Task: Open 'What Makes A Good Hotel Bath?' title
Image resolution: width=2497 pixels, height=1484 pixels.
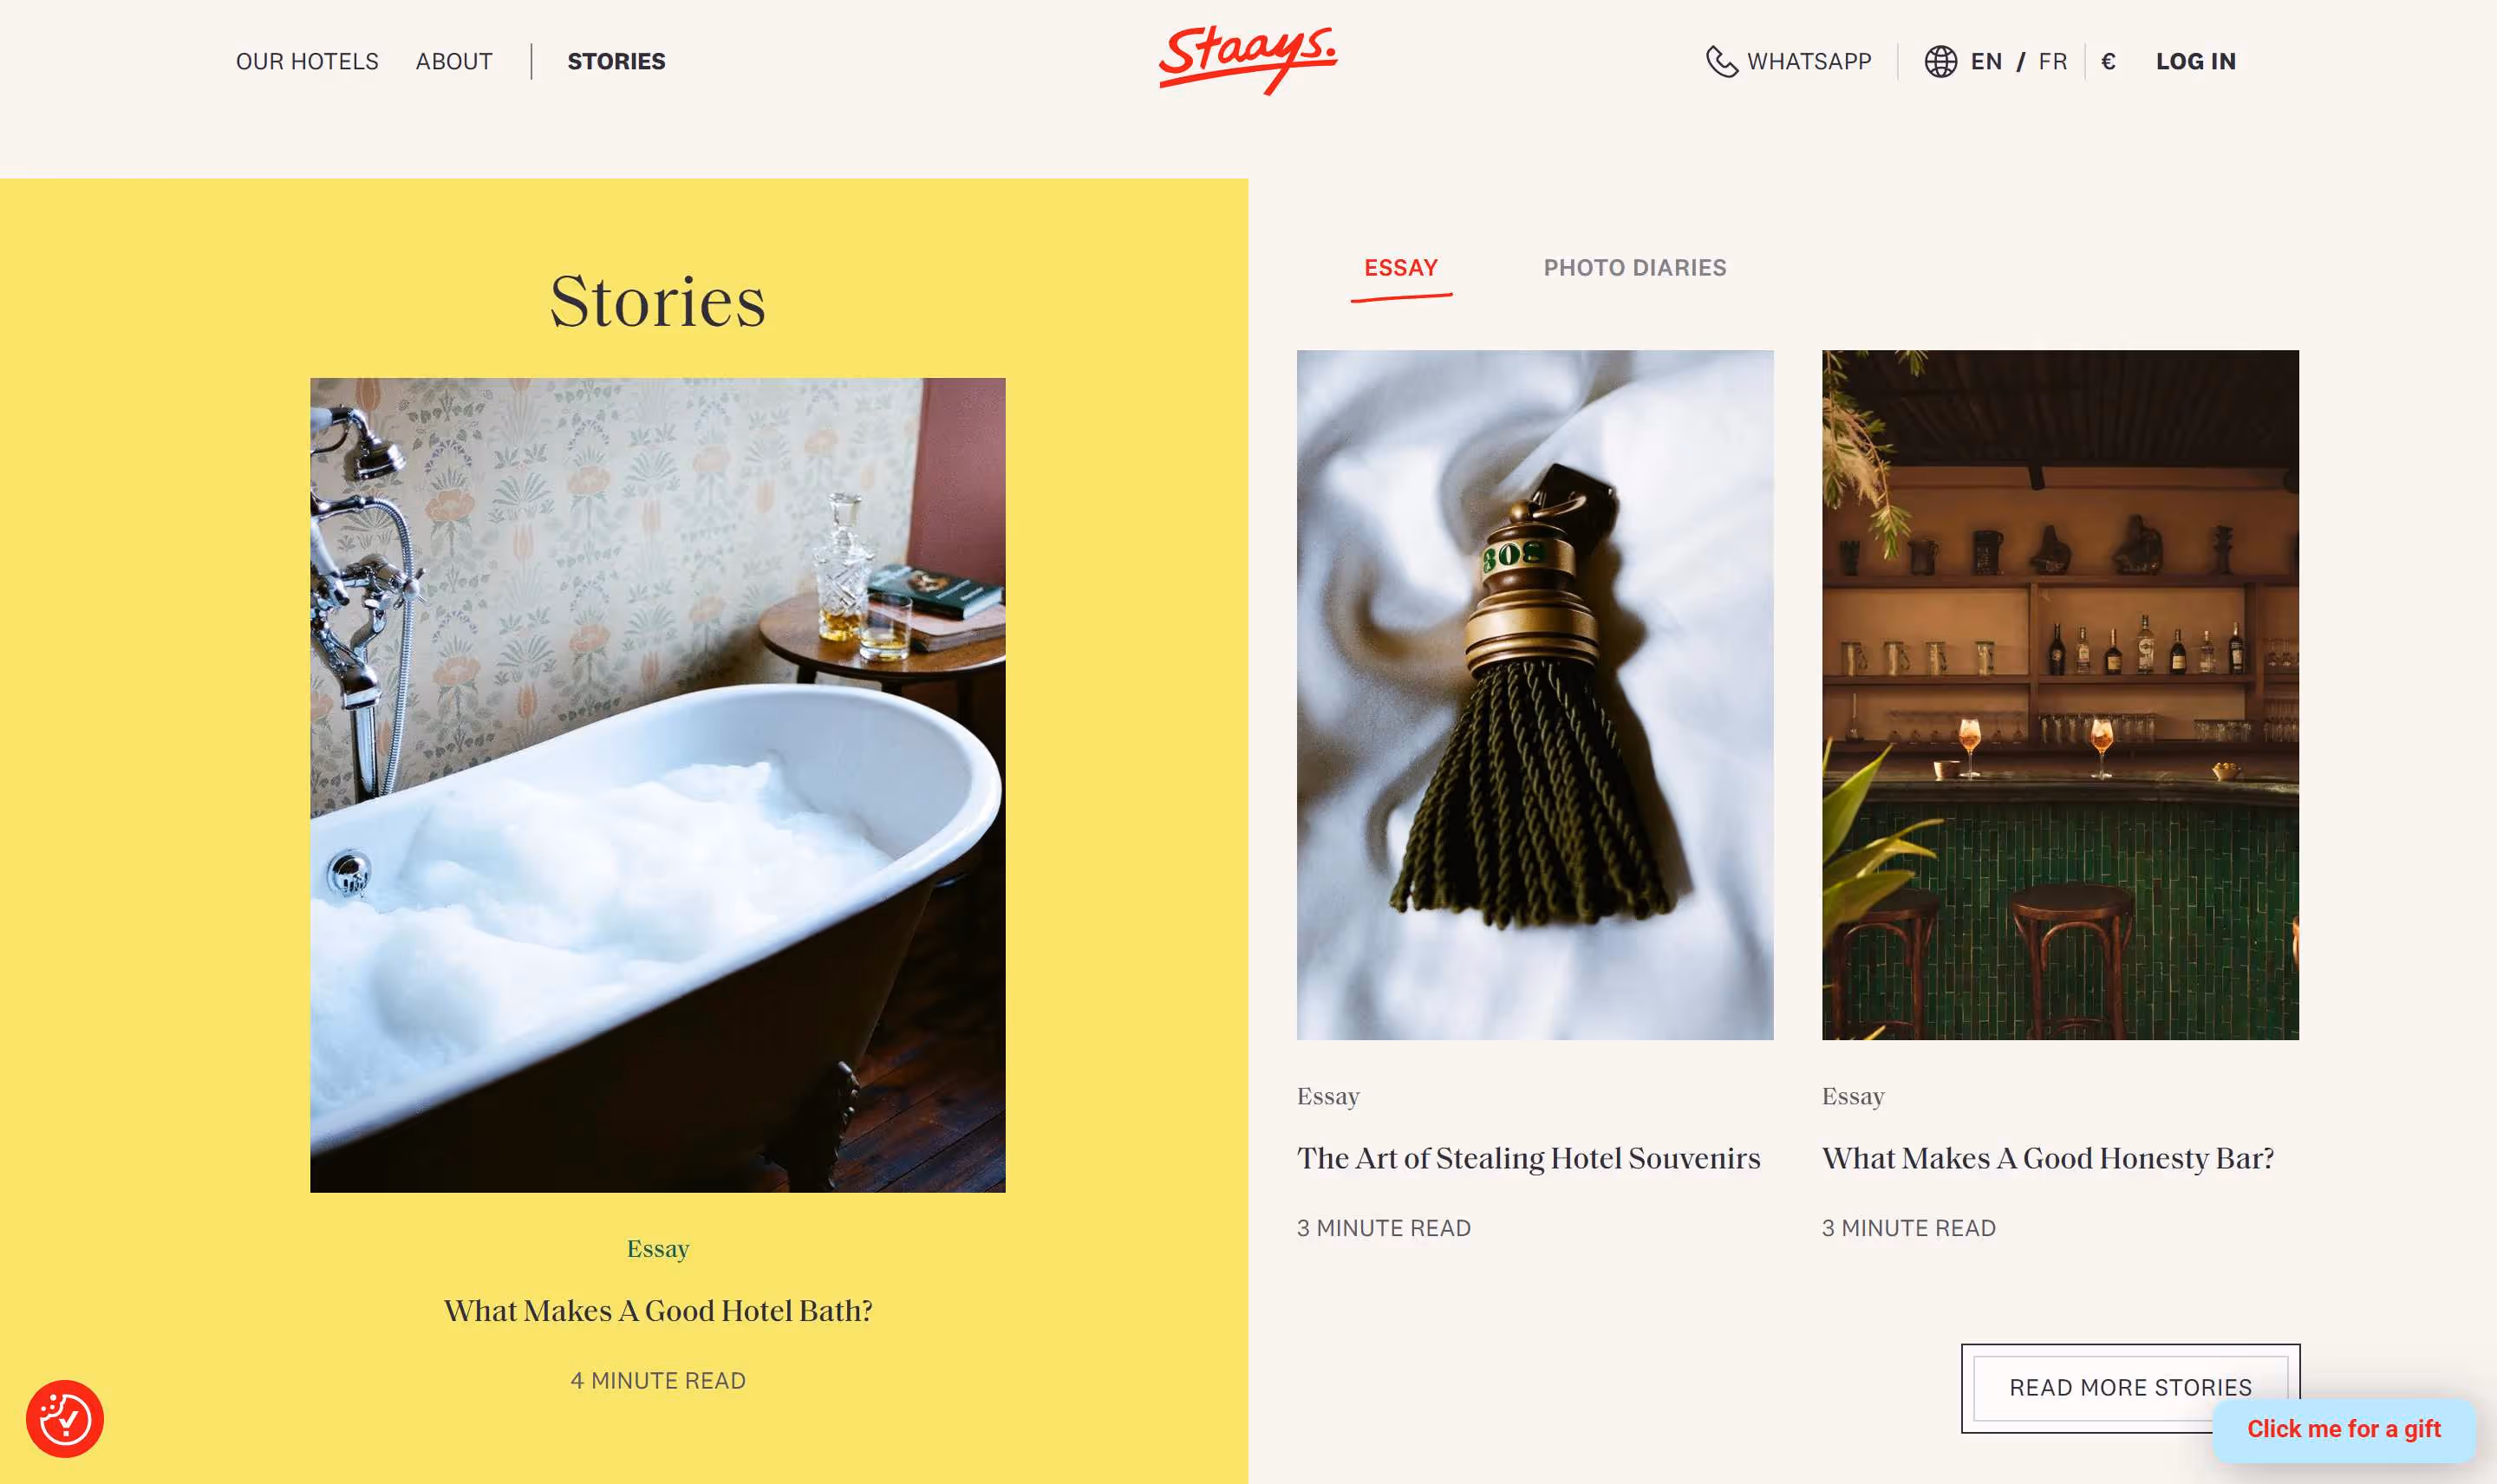Action: 657,1311
